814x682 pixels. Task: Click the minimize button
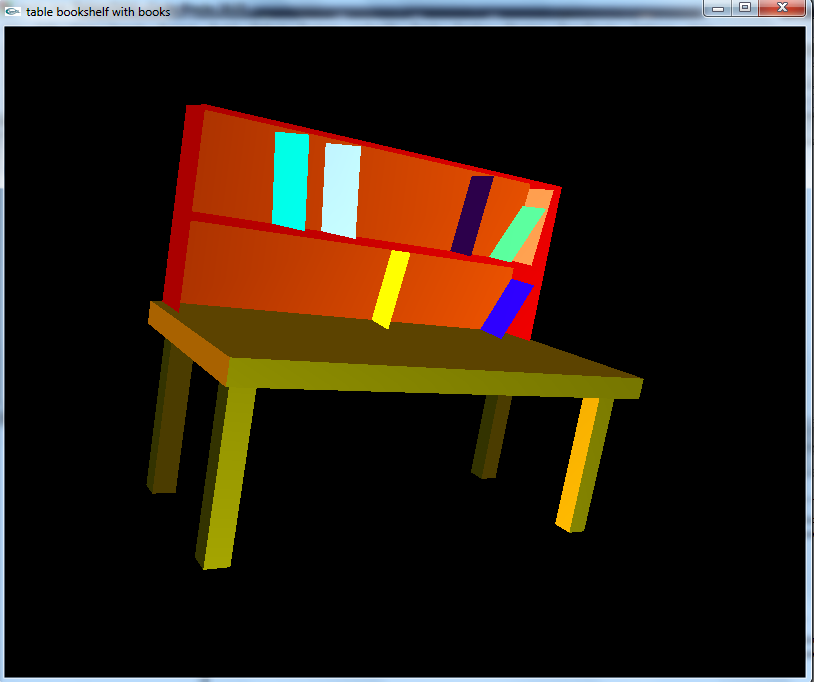[x=716, y=8]
